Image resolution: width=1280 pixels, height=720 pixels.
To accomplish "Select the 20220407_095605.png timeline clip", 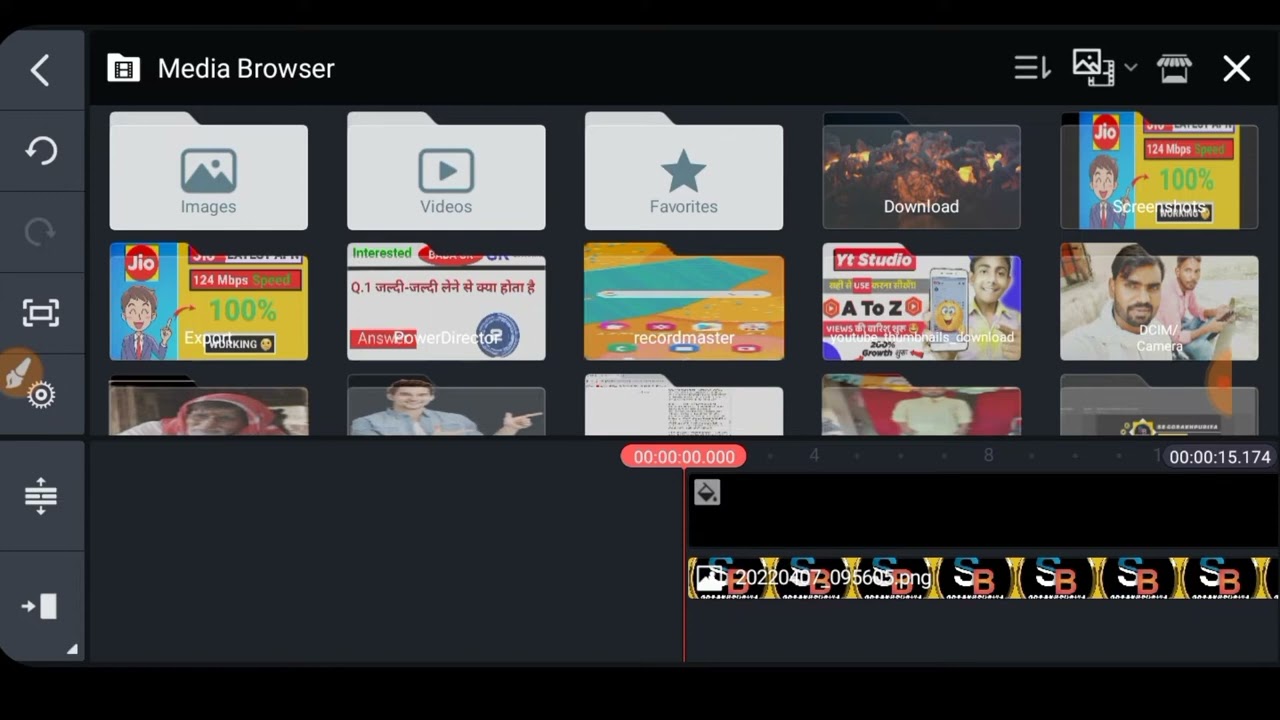I will 982,578.
